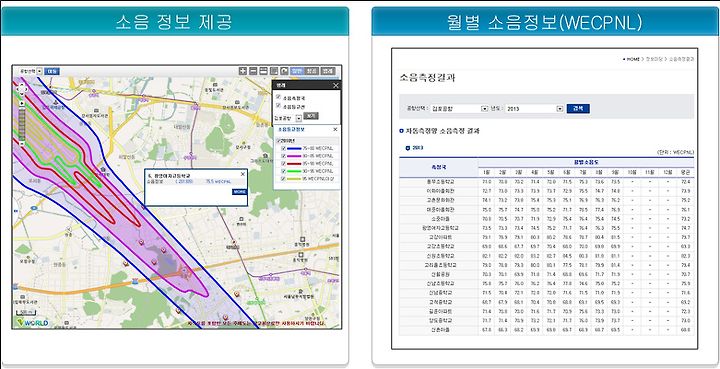Toggle the 2010년 year checkbox
The width and height of the screenshot is (720, 369).
tap(278, 140)
